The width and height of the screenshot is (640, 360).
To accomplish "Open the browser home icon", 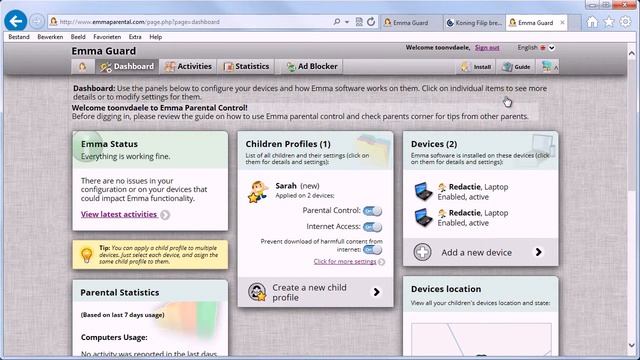I will [592, 22].
